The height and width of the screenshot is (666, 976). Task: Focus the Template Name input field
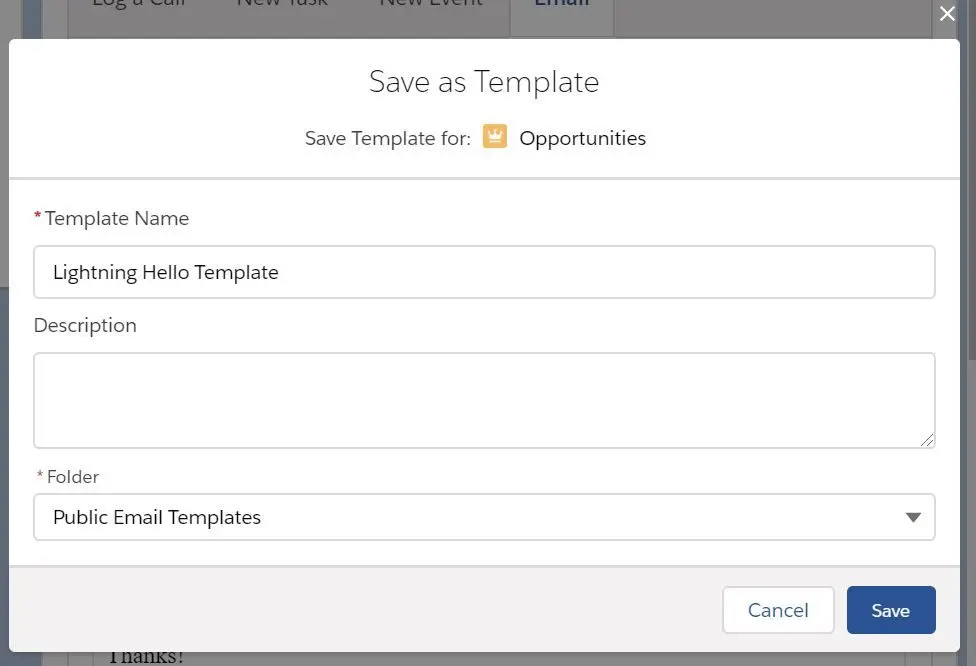coord(484,272)
